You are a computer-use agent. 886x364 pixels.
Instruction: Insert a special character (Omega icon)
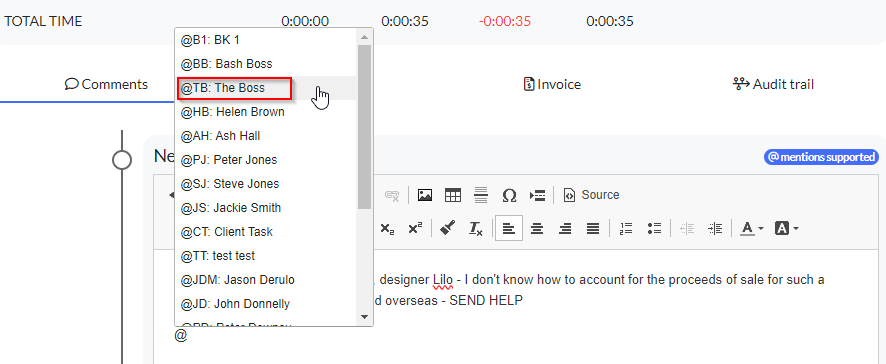pyautogui.click(x=509, y=195)
